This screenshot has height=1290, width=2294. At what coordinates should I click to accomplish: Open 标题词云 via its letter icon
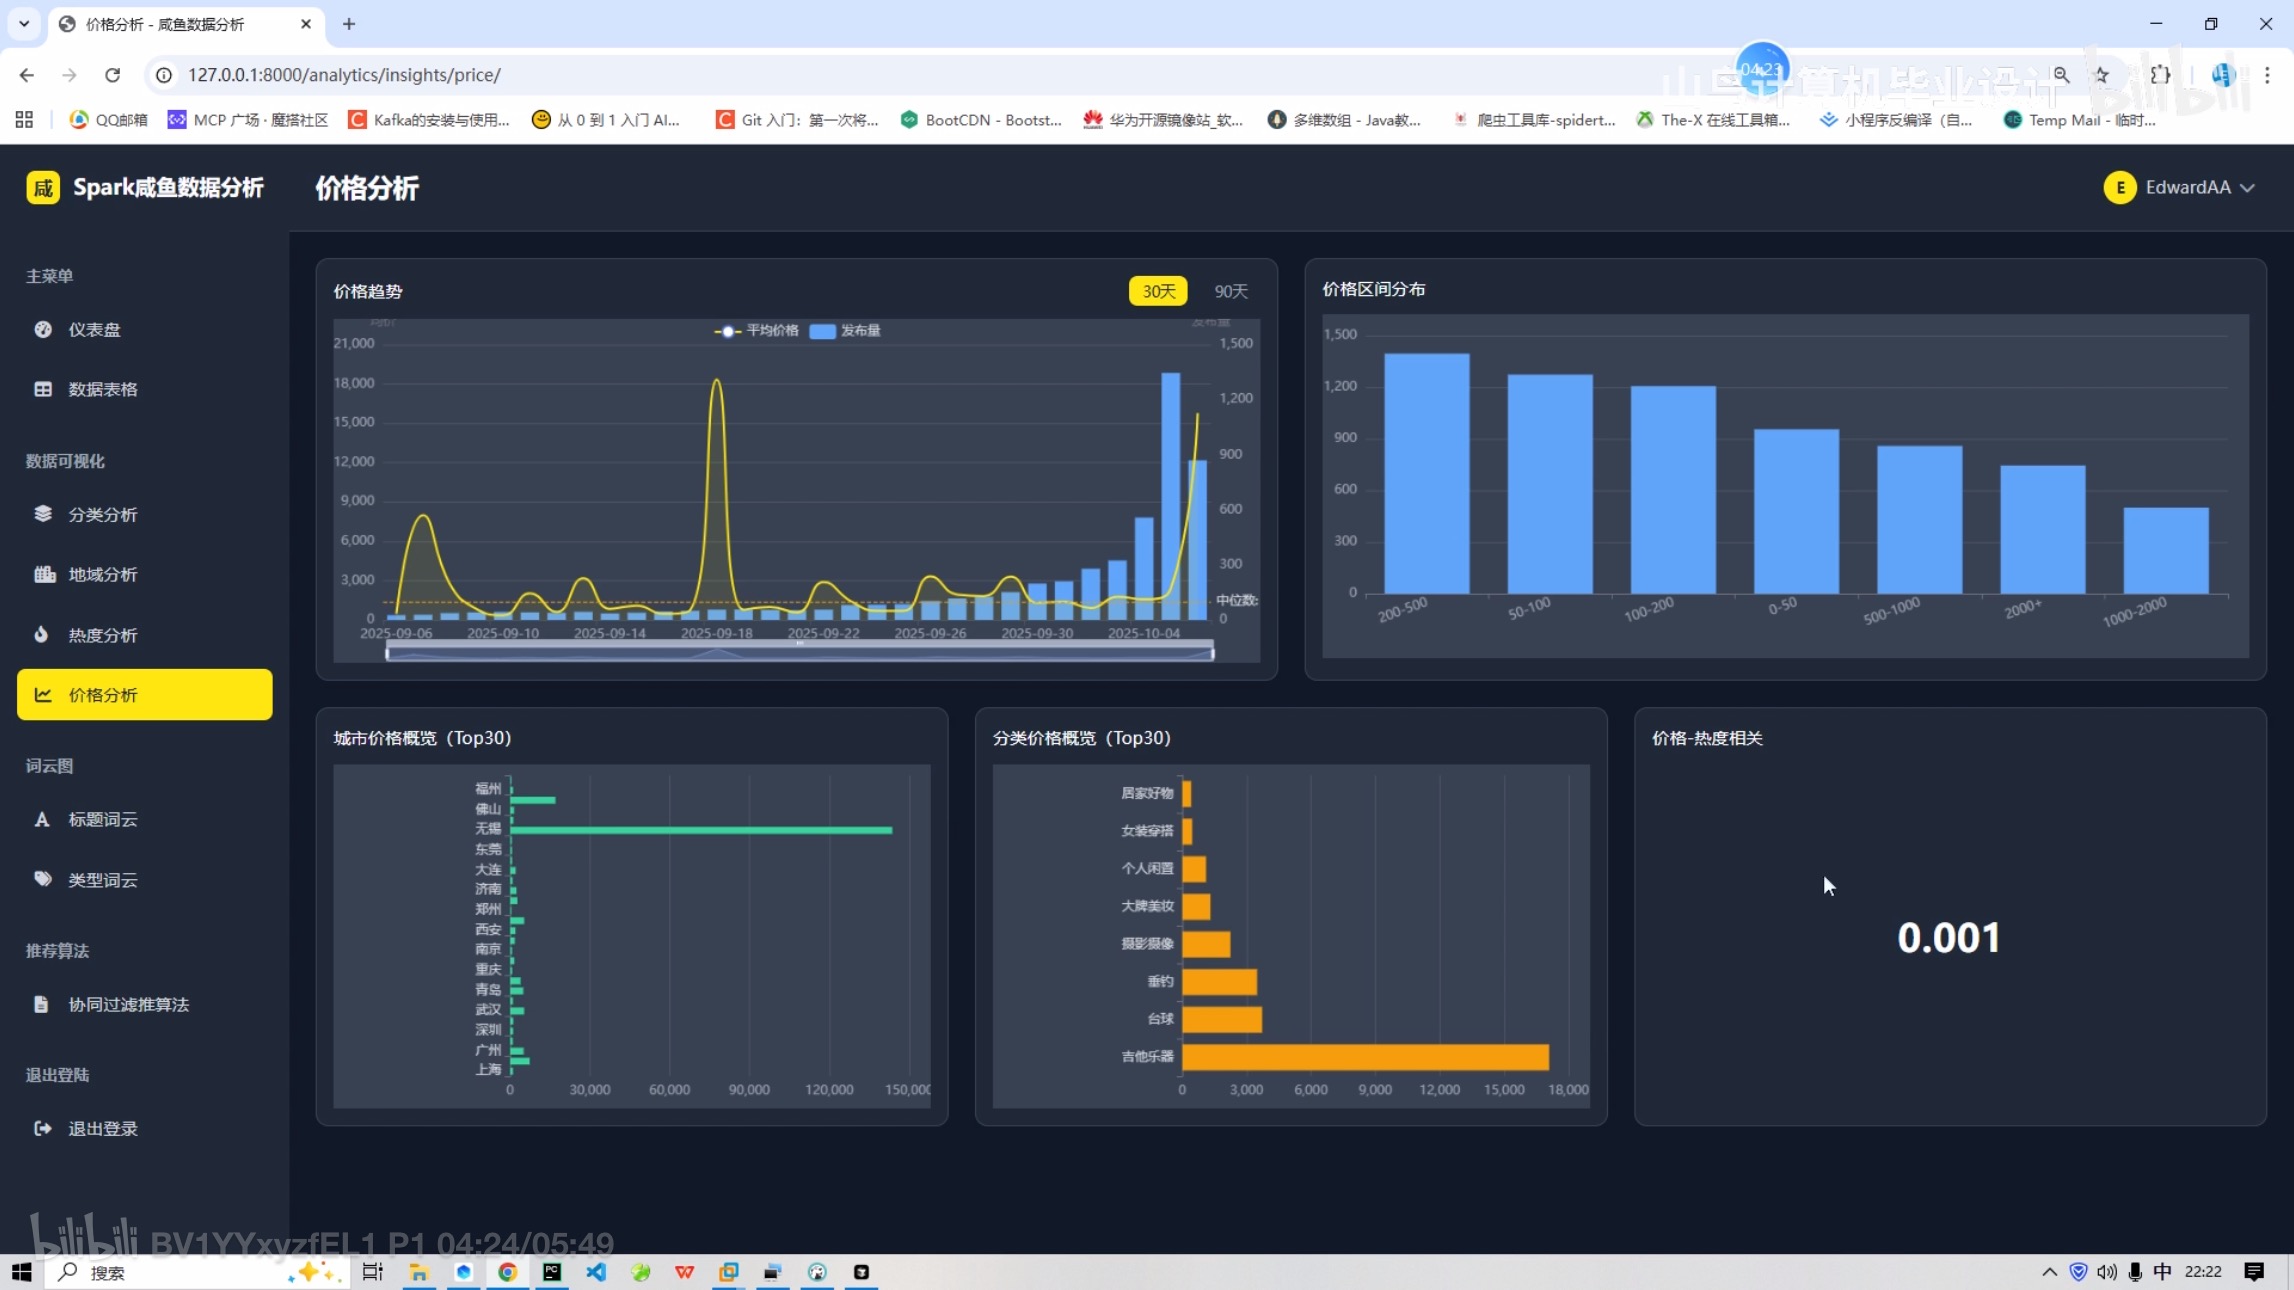[x=42, y=819]
